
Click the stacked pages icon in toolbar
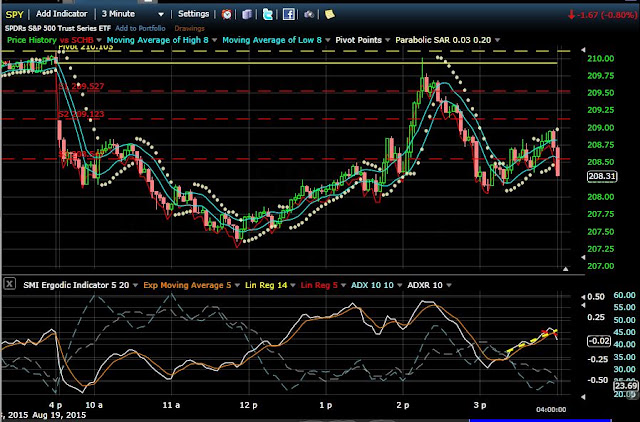click(x=247, y=14)
